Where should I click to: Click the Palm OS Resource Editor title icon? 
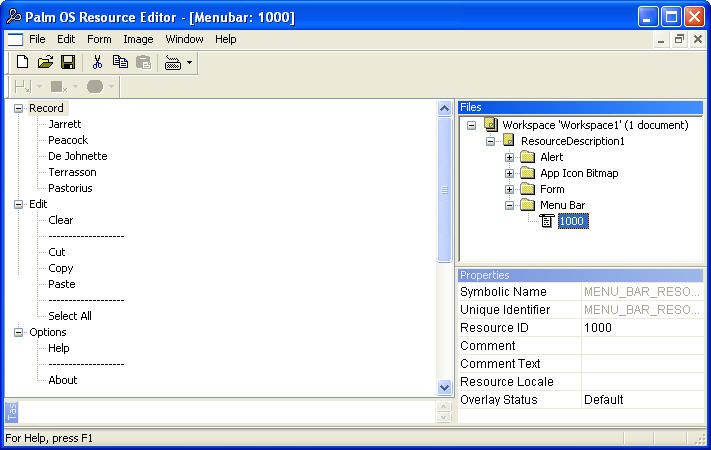[14, 16]
